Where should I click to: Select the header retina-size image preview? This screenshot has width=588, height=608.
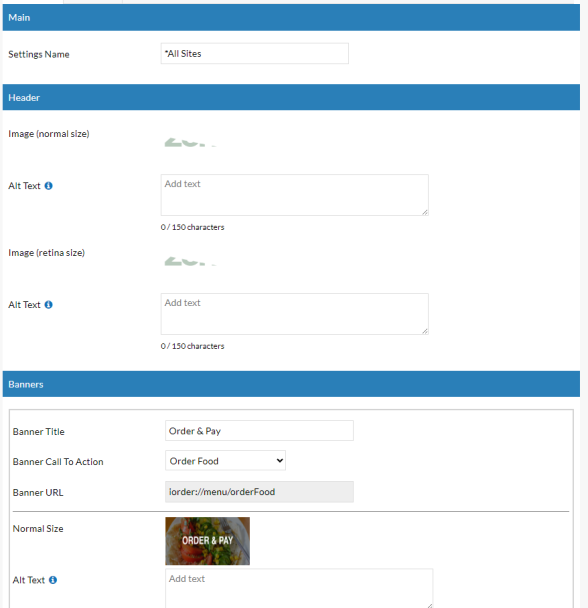pos(190,261)
